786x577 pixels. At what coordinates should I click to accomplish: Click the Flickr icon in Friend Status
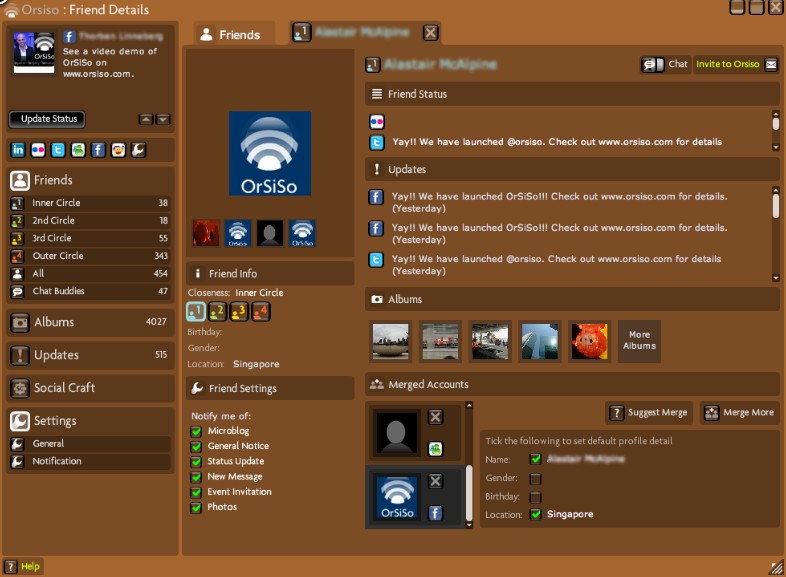coord(377,122)
